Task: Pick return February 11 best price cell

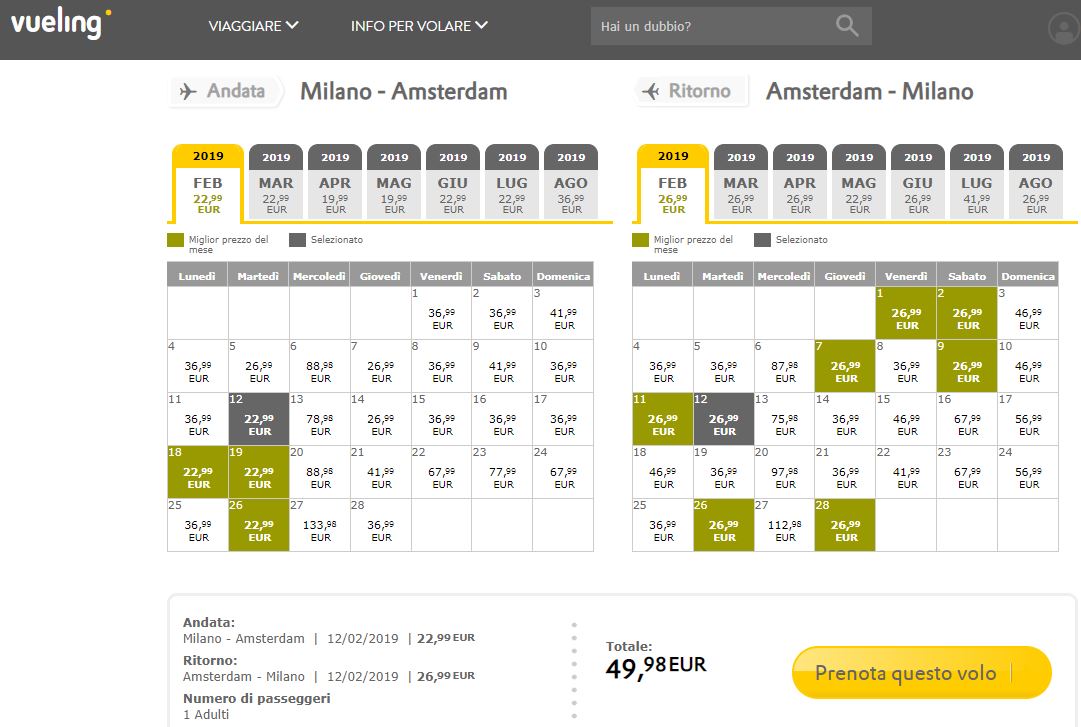Action: click(x=663, y=419)
